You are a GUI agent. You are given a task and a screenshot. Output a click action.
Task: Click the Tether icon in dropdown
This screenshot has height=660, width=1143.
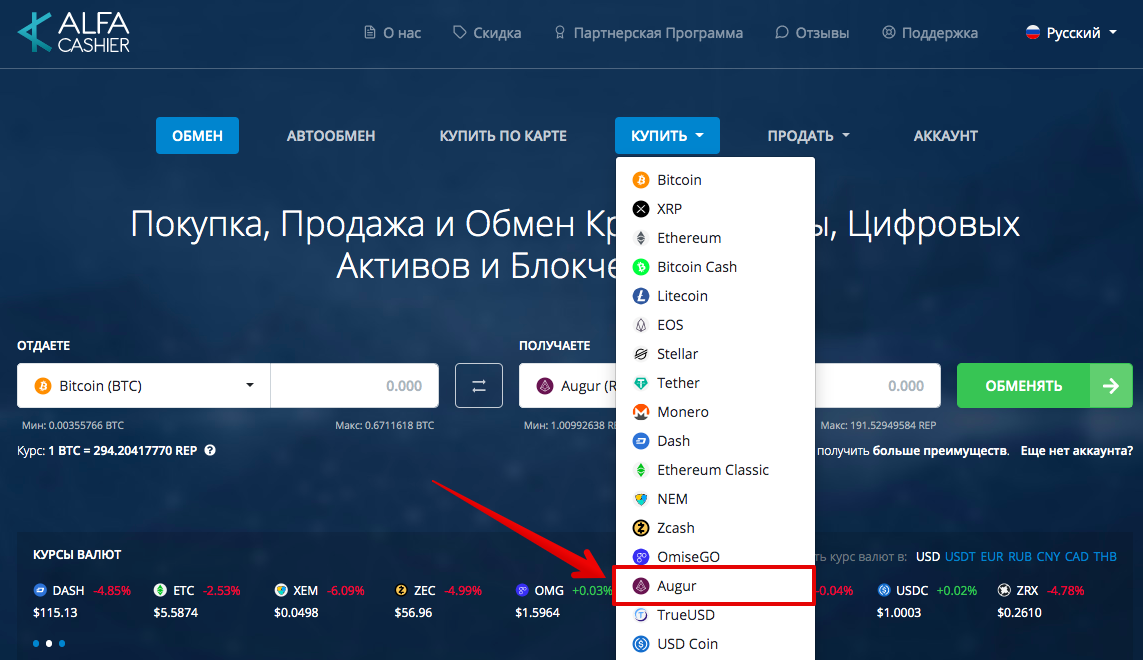click(x=641, y=383)
